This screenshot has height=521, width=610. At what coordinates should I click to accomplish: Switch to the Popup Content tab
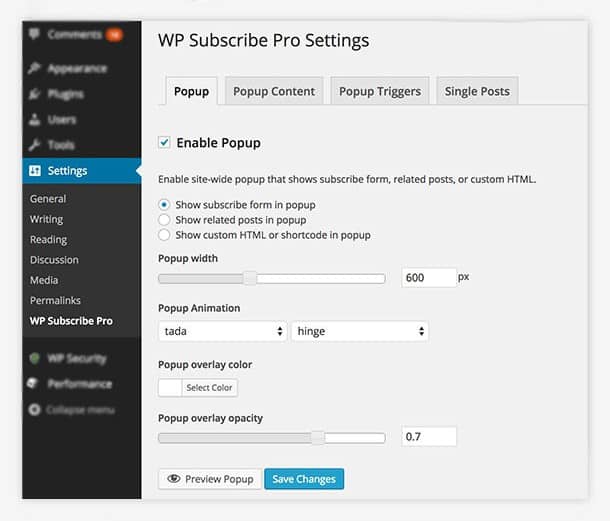coord(273,91)
